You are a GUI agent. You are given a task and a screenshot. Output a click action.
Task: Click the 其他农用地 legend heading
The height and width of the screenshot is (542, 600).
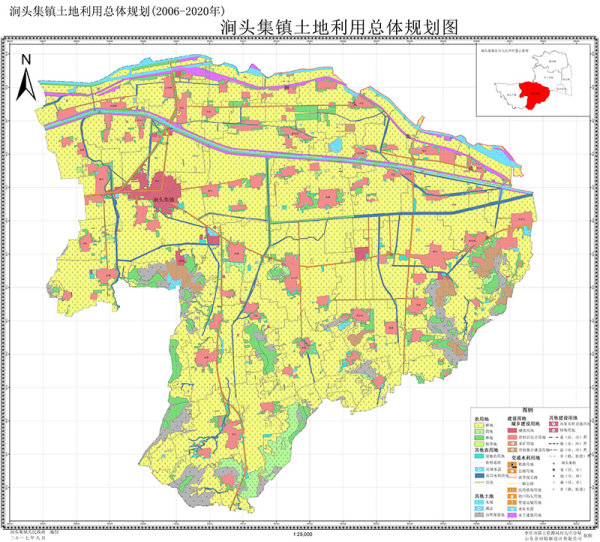486,450
